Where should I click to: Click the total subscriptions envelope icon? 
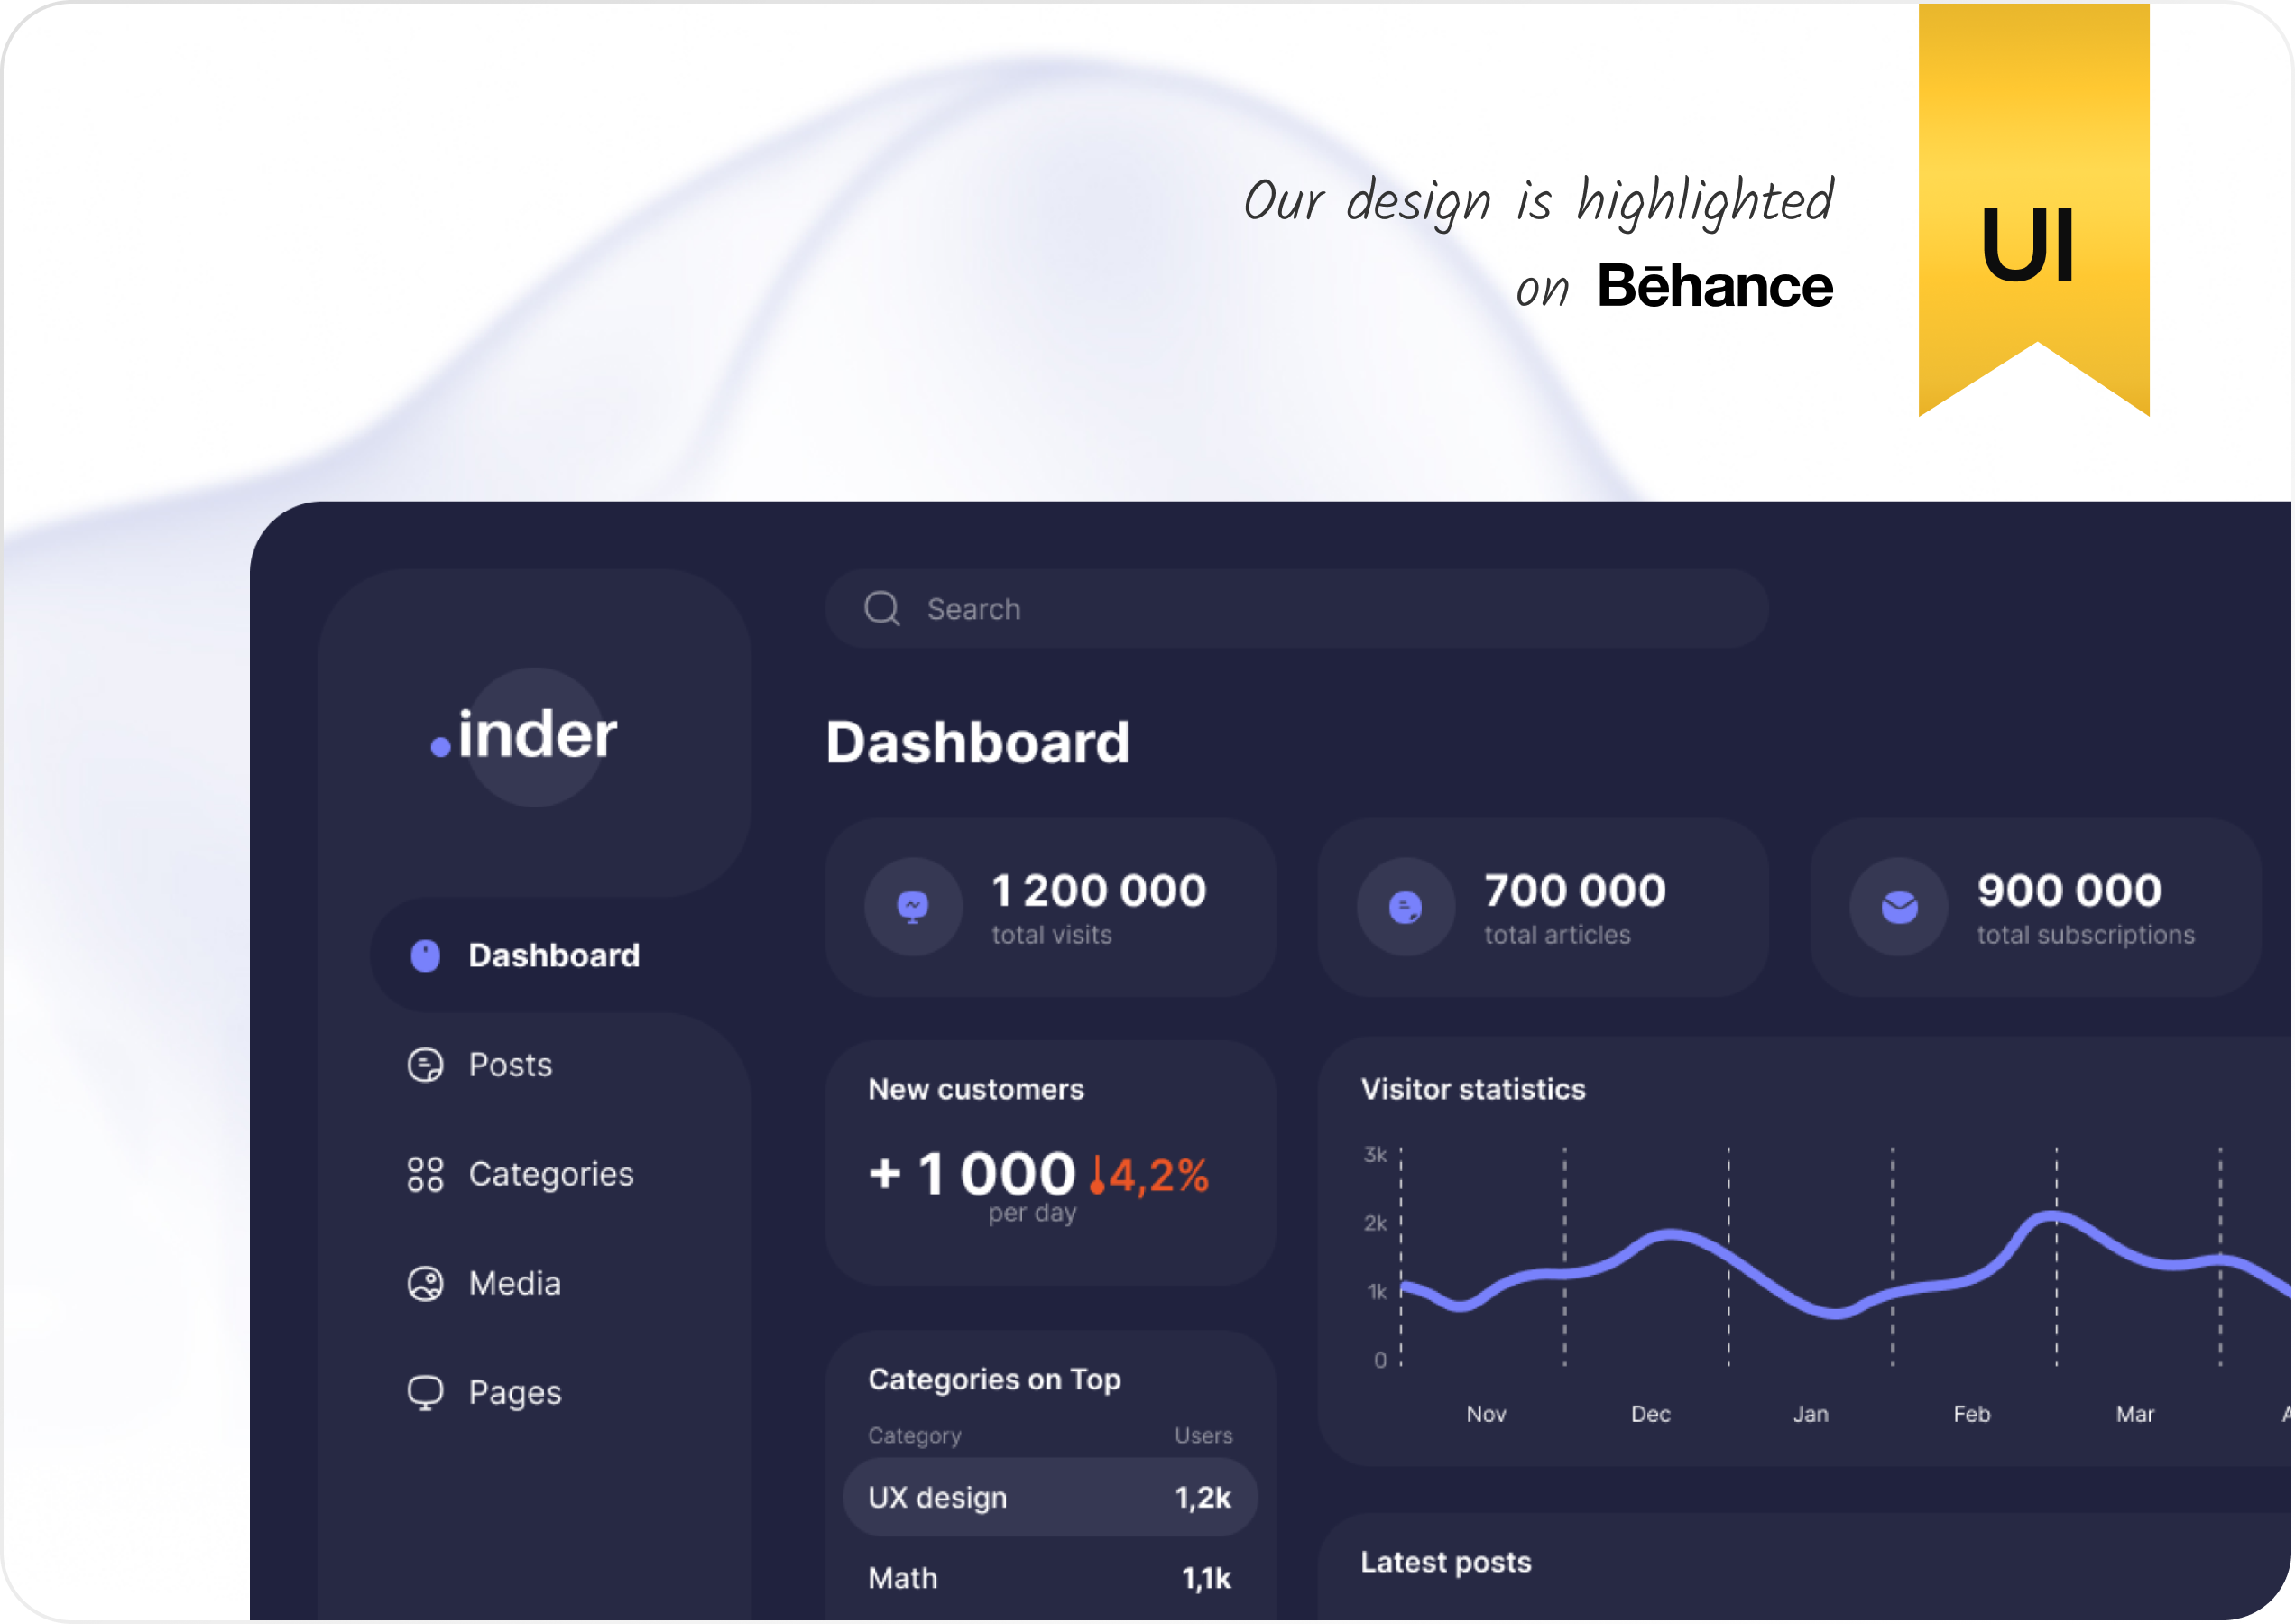[1898, 907]
